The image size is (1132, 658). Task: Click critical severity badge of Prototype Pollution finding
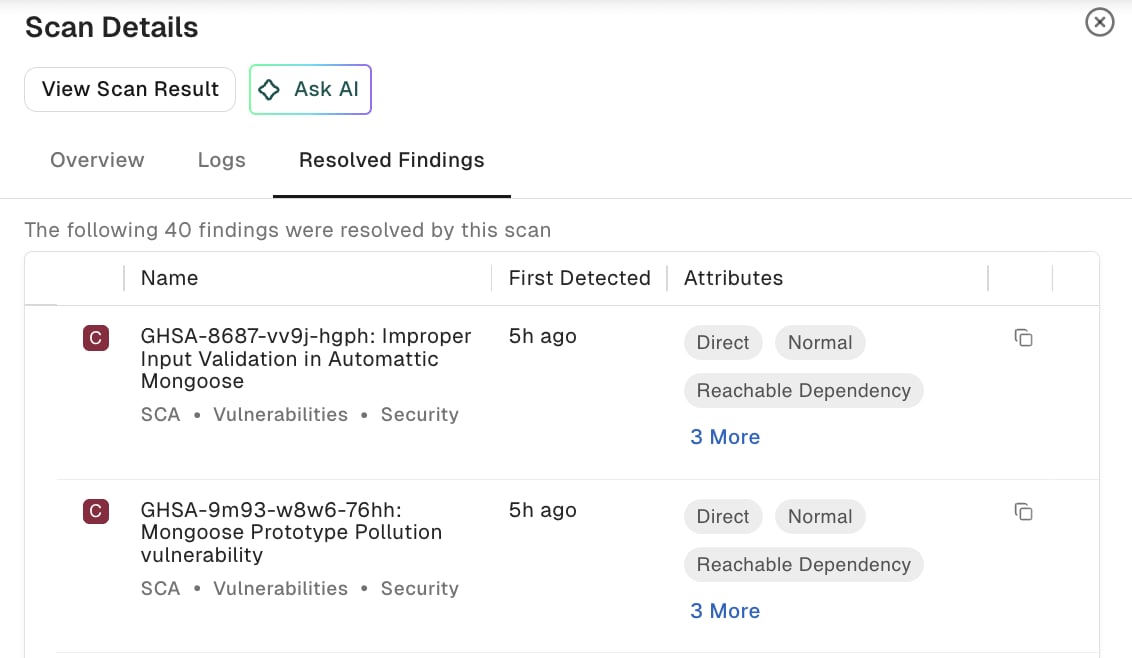[96, 511]
